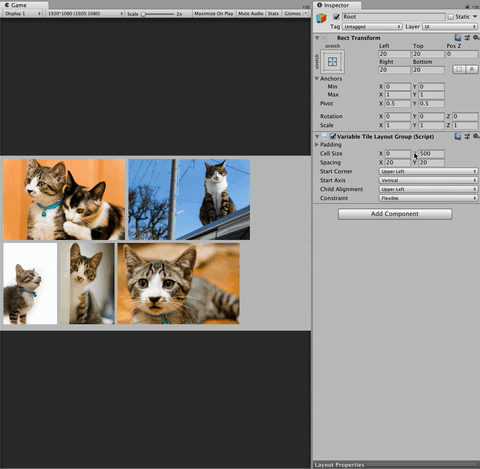
Task: Click the Cell Size Y field showing 500
Action: pyautogui.click(x=431, y=154)
